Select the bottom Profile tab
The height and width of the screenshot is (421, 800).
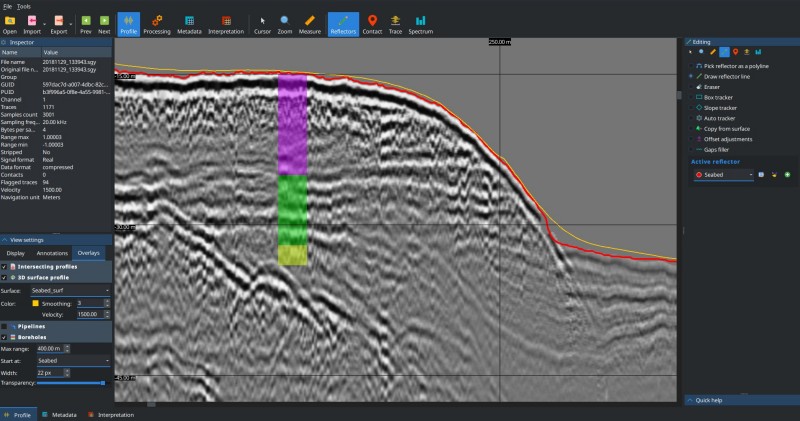tap(17, 415)
